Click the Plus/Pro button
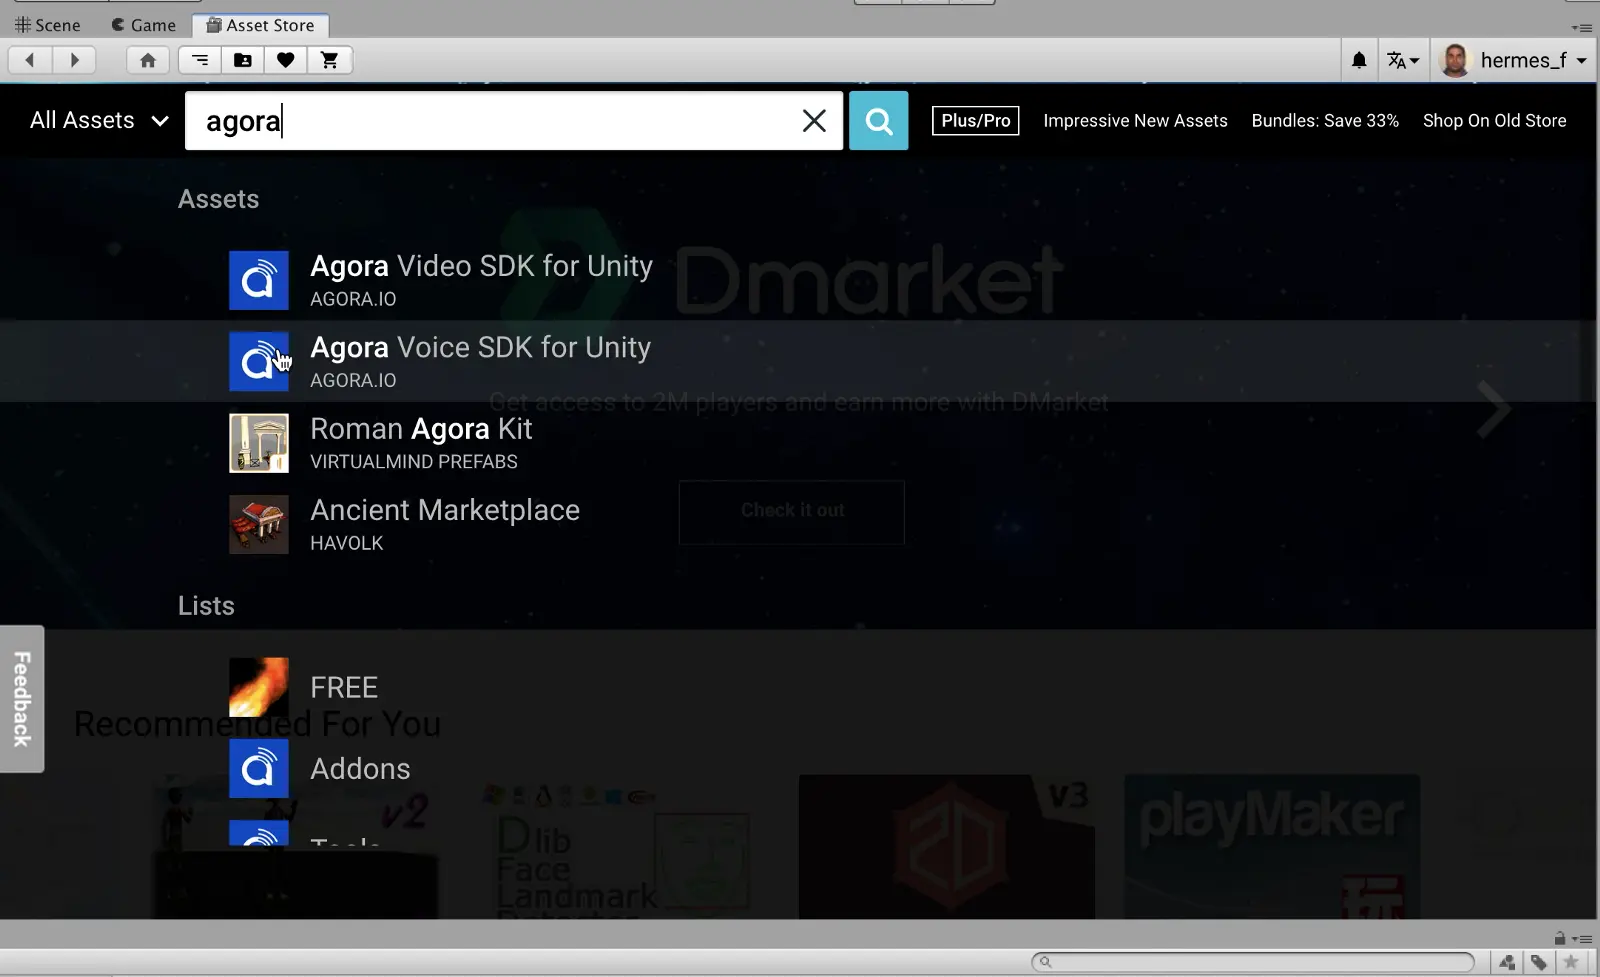This screenshot has height=977, width=1600. pos(976,121)
